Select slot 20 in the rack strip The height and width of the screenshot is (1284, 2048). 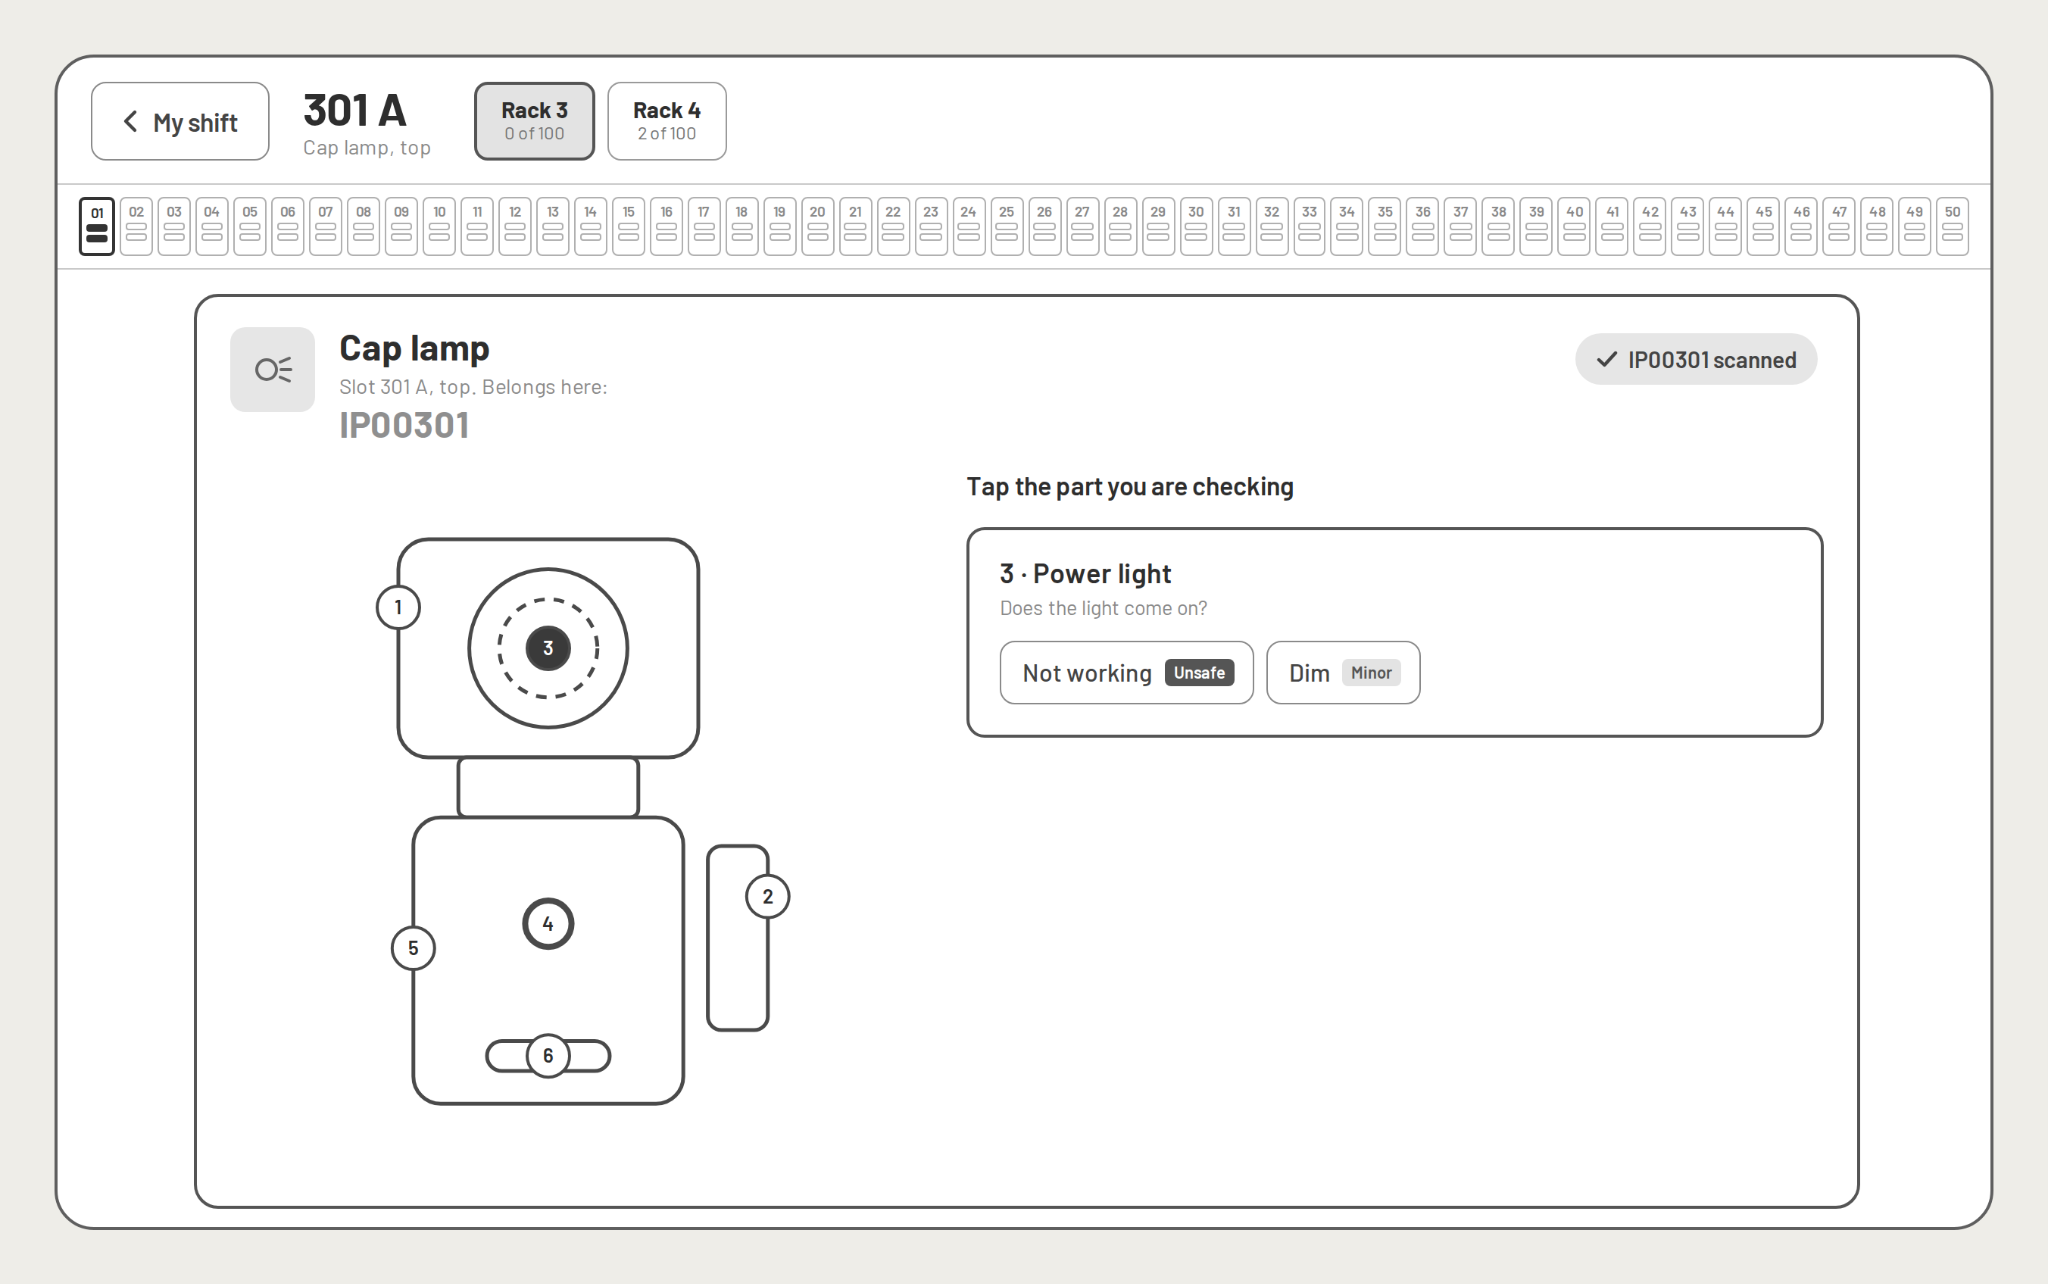tap(818, 226)
